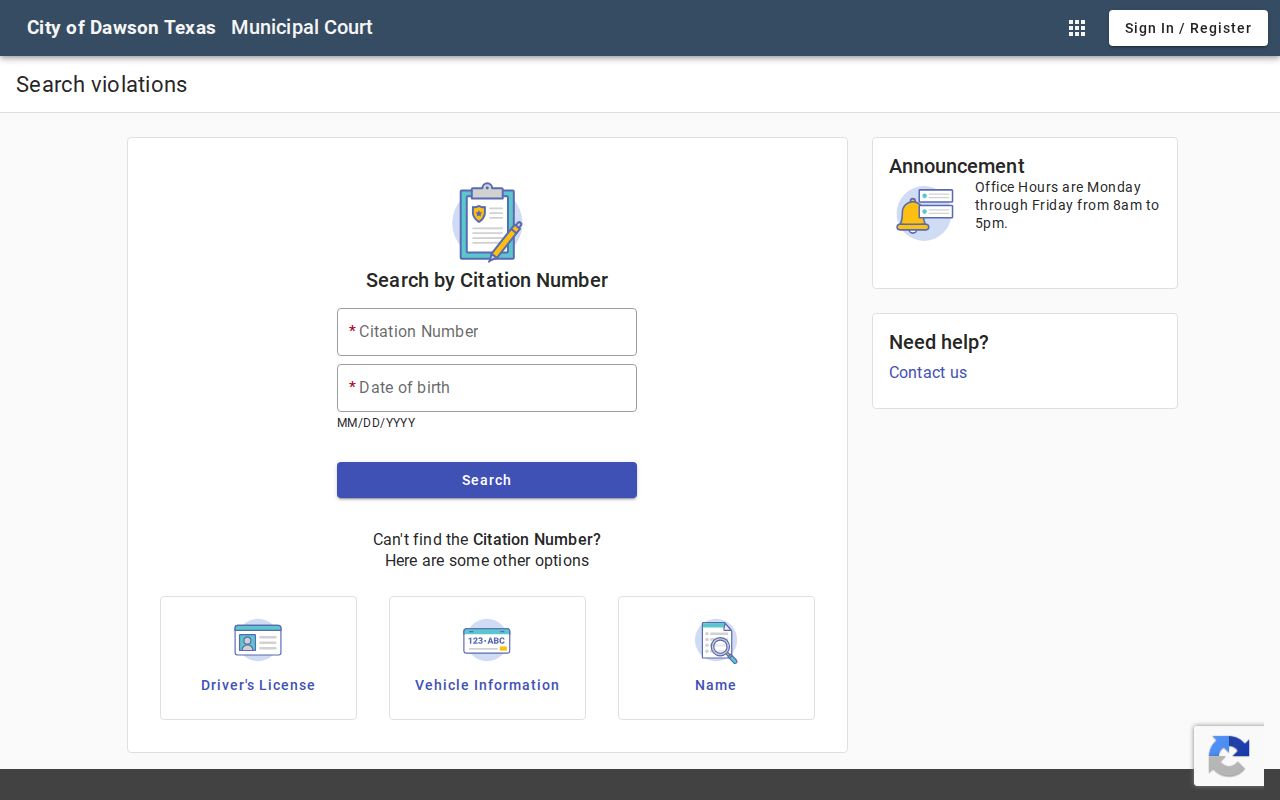Click the Search violations heading

pos(102,85)
